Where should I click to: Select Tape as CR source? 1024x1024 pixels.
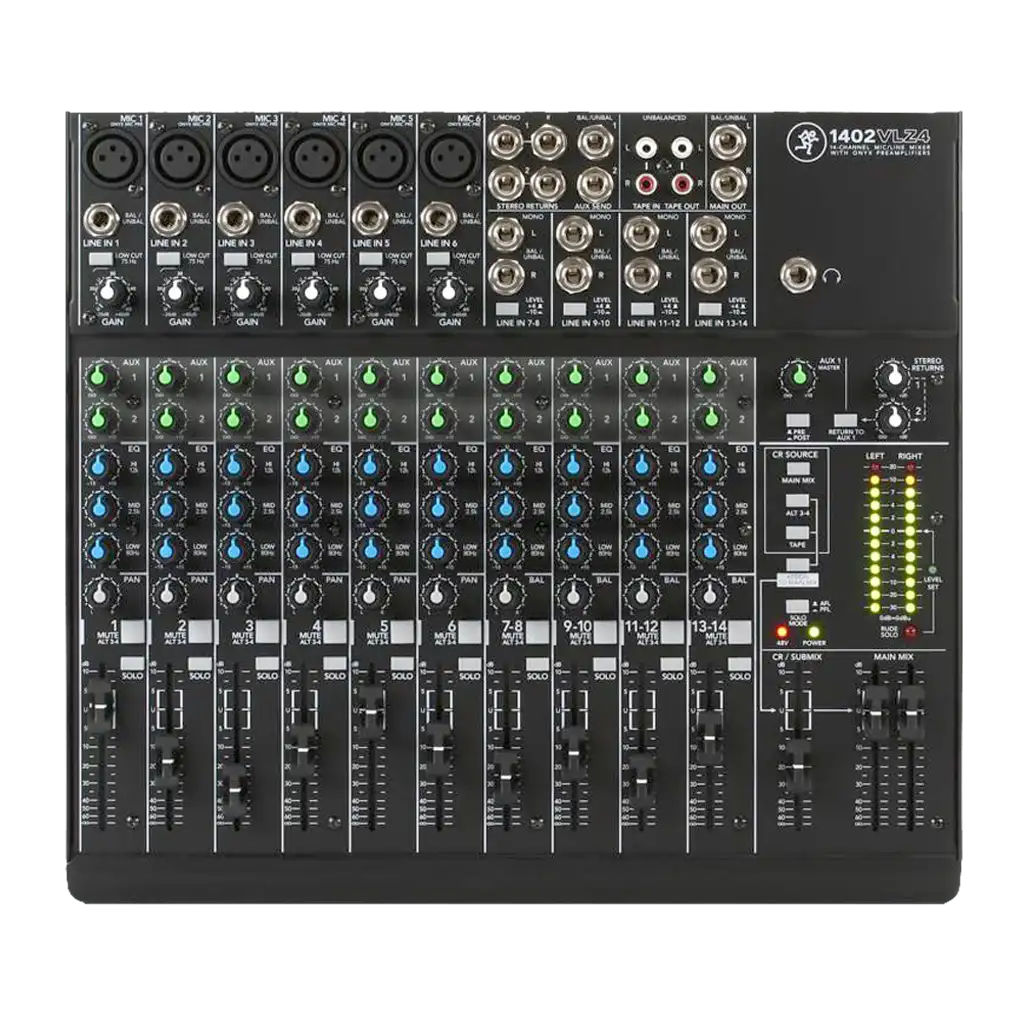point(797,532)
